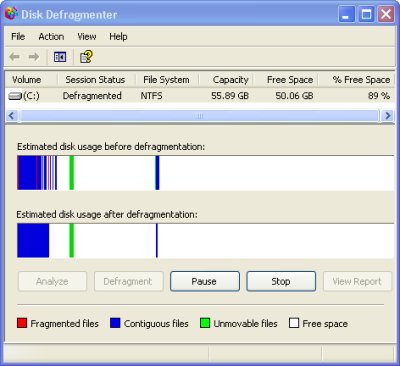Click the 55.89 GB capacity cell
Image resolution: width=400 pixels, height=366 pixels.
pos(230,96)
